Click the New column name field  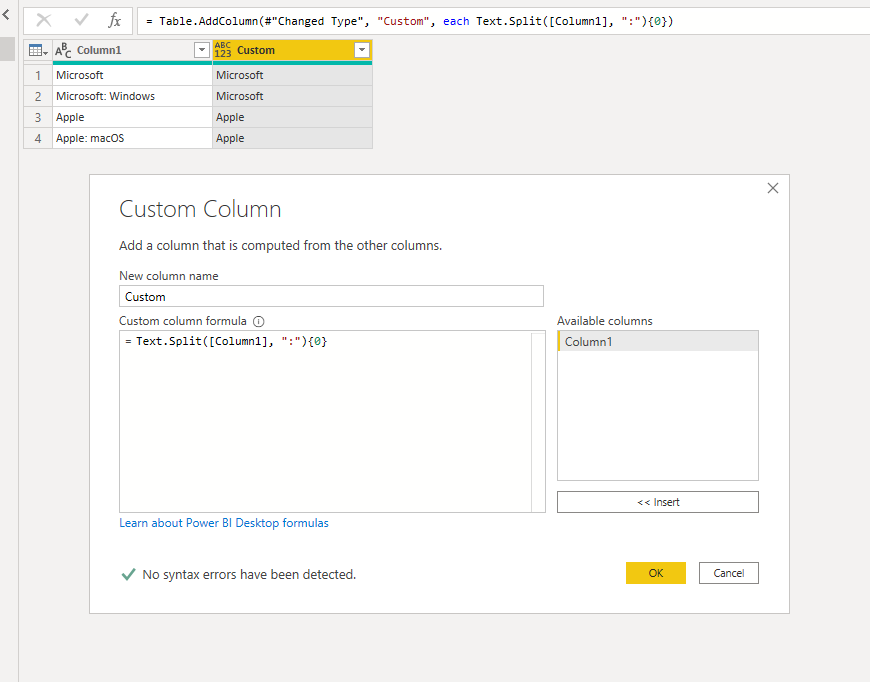331,296
